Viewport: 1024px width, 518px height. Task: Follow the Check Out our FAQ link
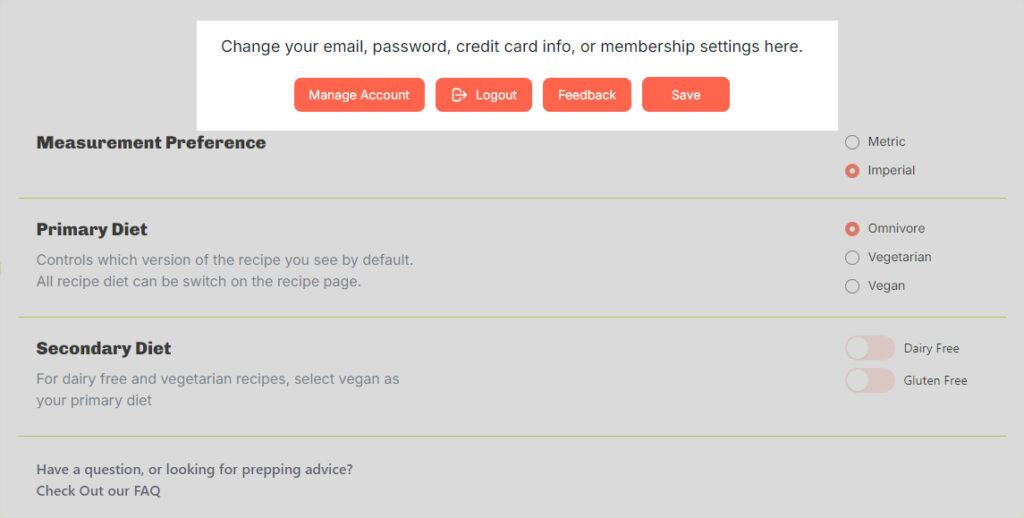98,491
